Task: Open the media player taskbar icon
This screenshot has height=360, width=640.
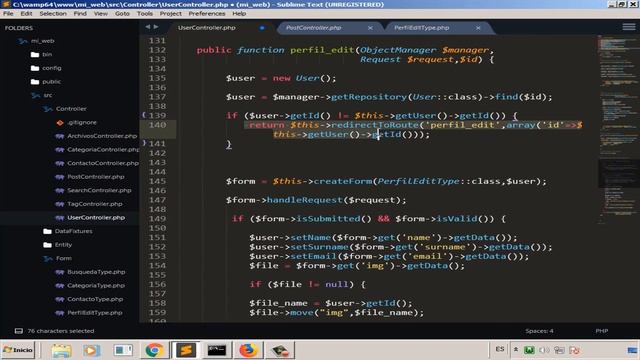Action: point(91,350)
